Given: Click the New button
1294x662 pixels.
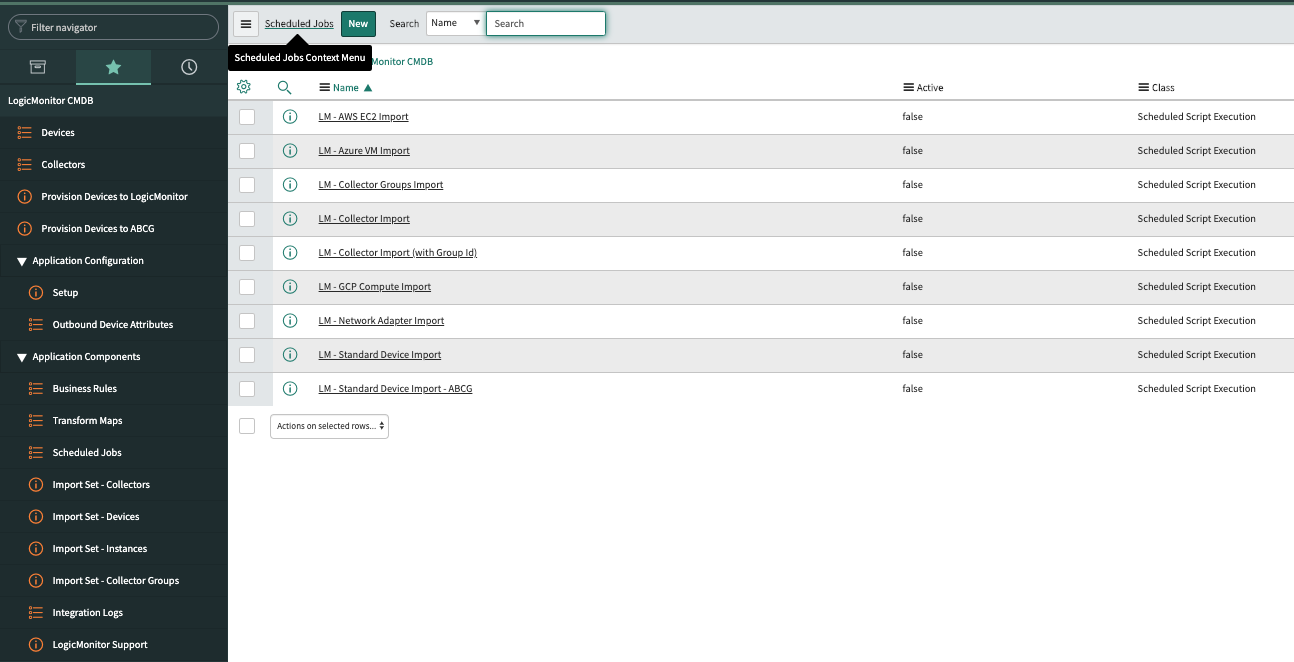Looking at the screenshot, I should click(x=358, y=24).
